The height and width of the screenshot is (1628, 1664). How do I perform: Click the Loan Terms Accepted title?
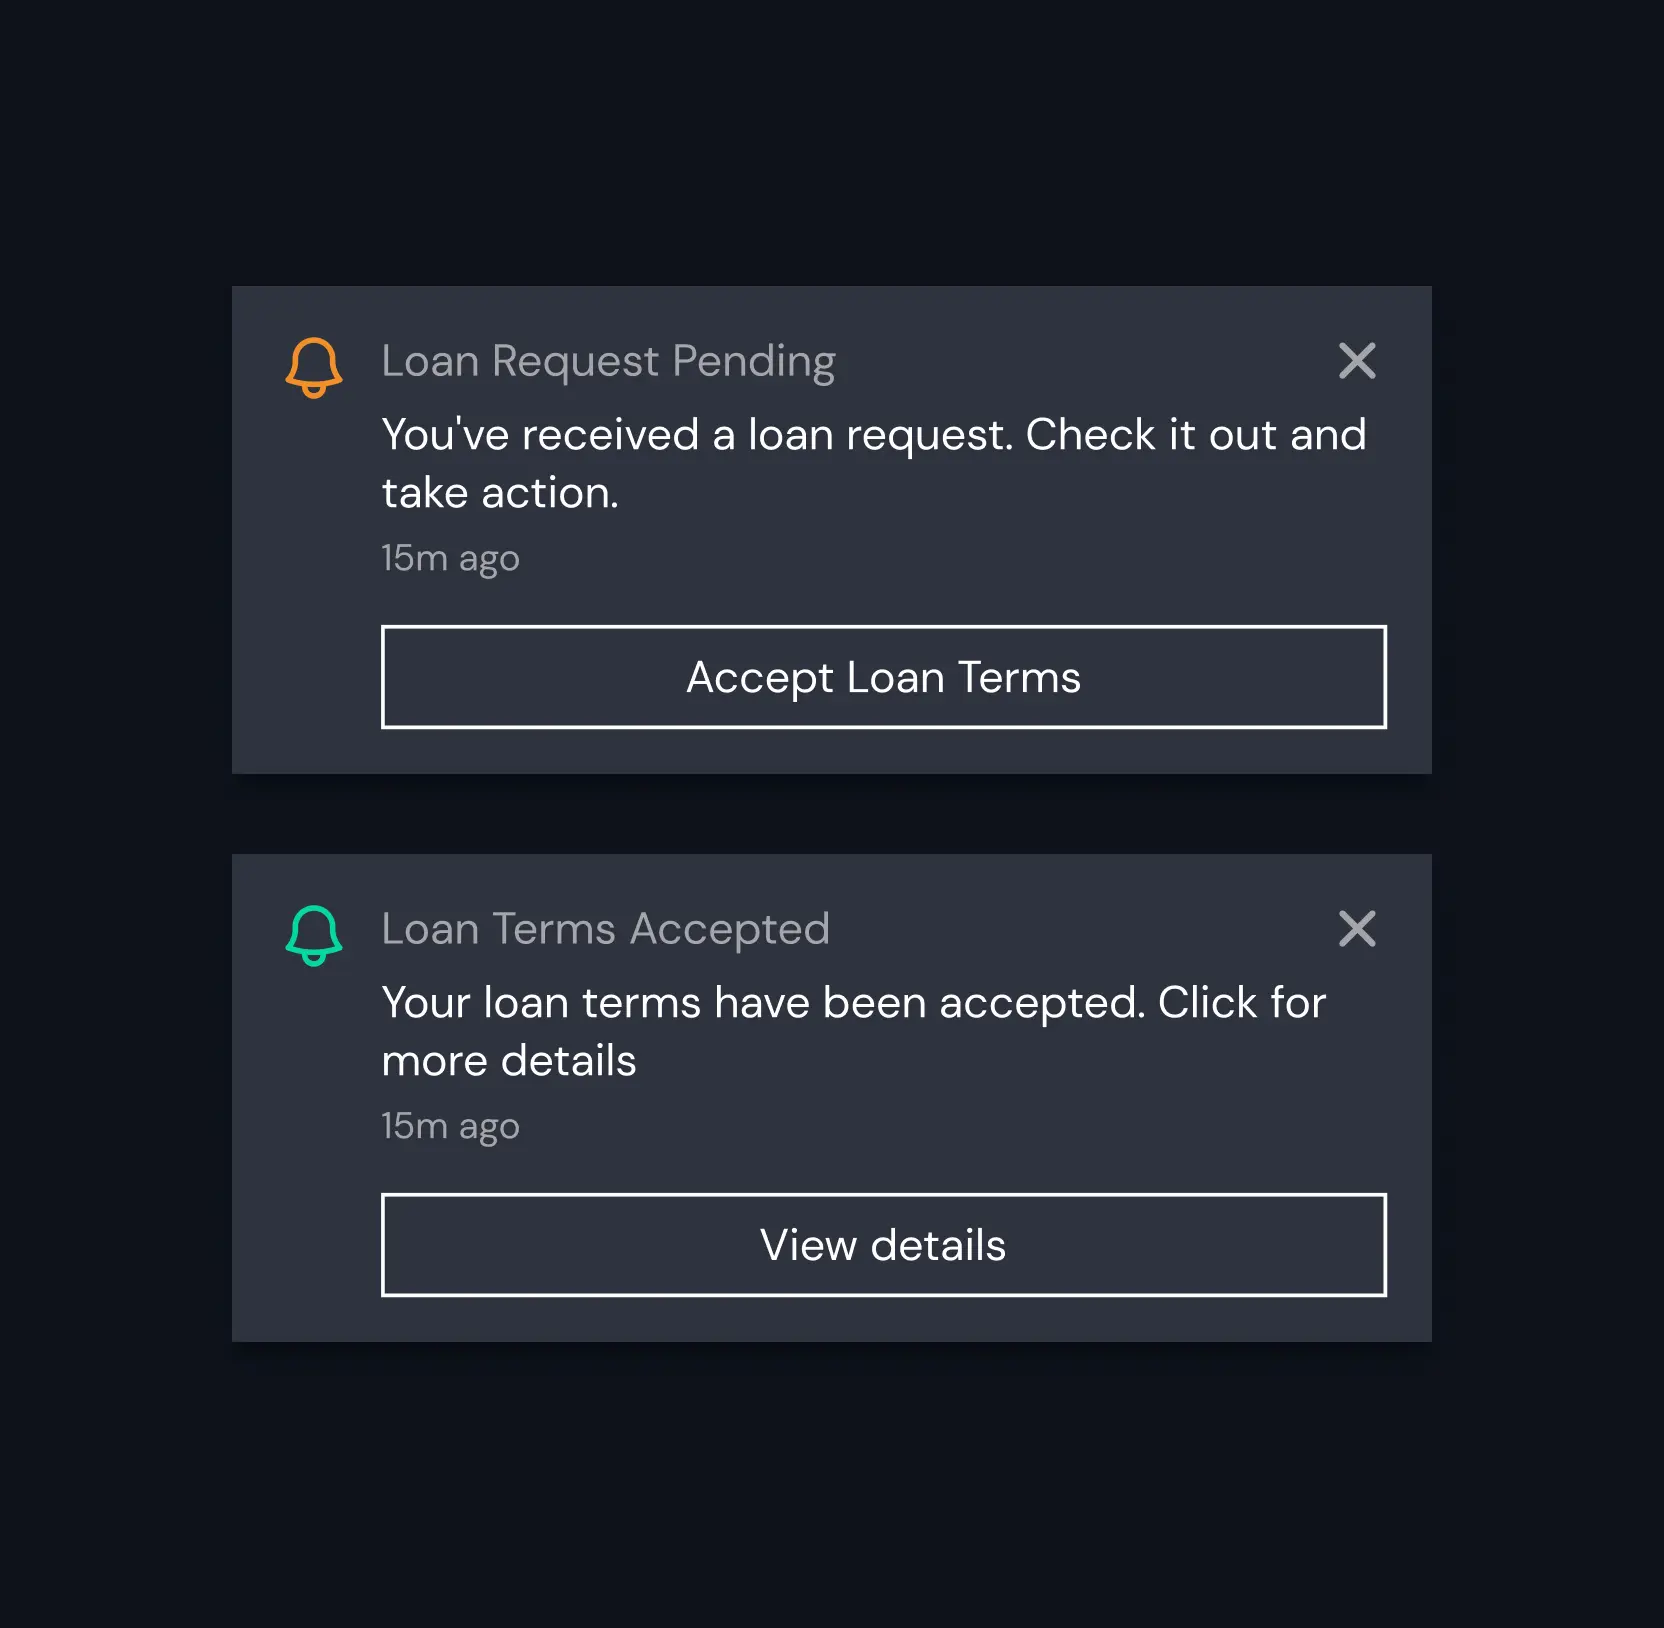[x=605, y=930]
